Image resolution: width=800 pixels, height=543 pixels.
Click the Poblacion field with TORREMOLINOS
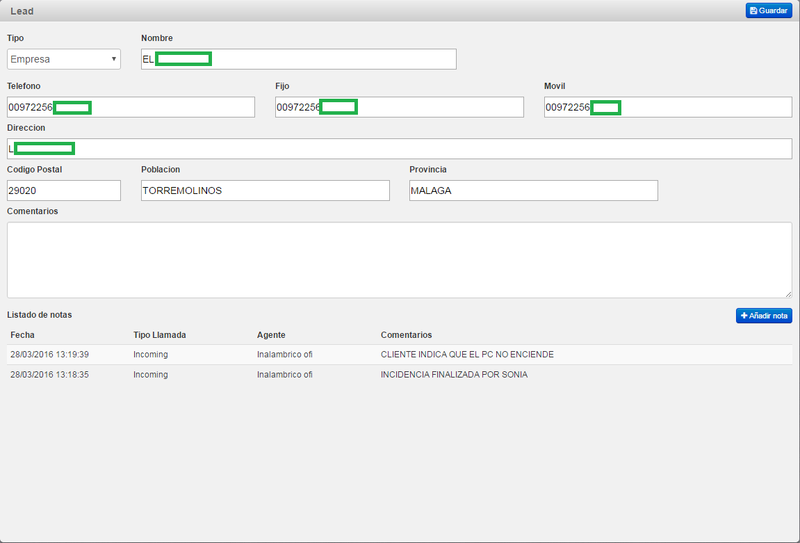point(264,190)
